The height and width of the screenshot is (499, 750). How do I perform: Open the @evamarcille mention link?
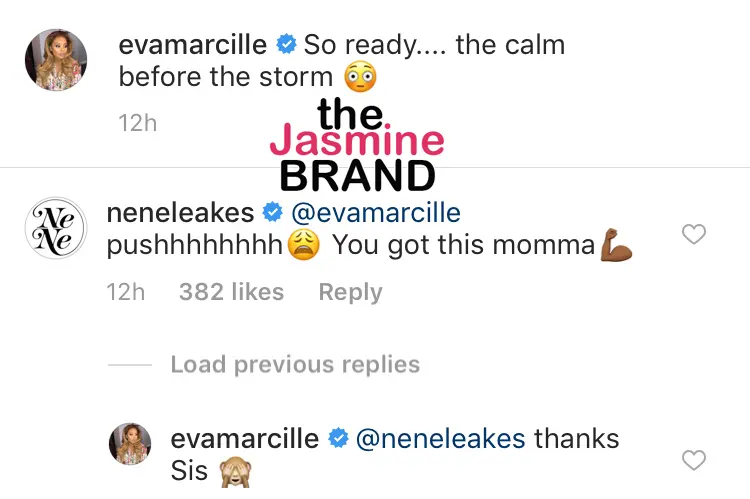pyautogui.click(x=376, y=213)
